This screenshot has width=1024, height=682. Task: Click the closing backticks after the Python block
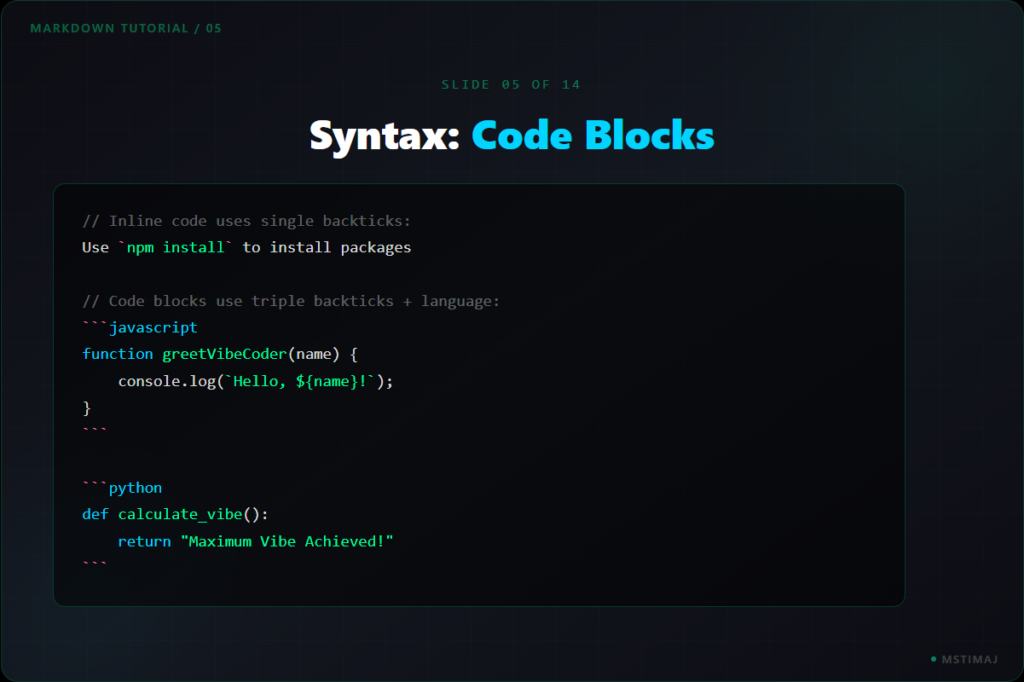(x=95, y=563)
